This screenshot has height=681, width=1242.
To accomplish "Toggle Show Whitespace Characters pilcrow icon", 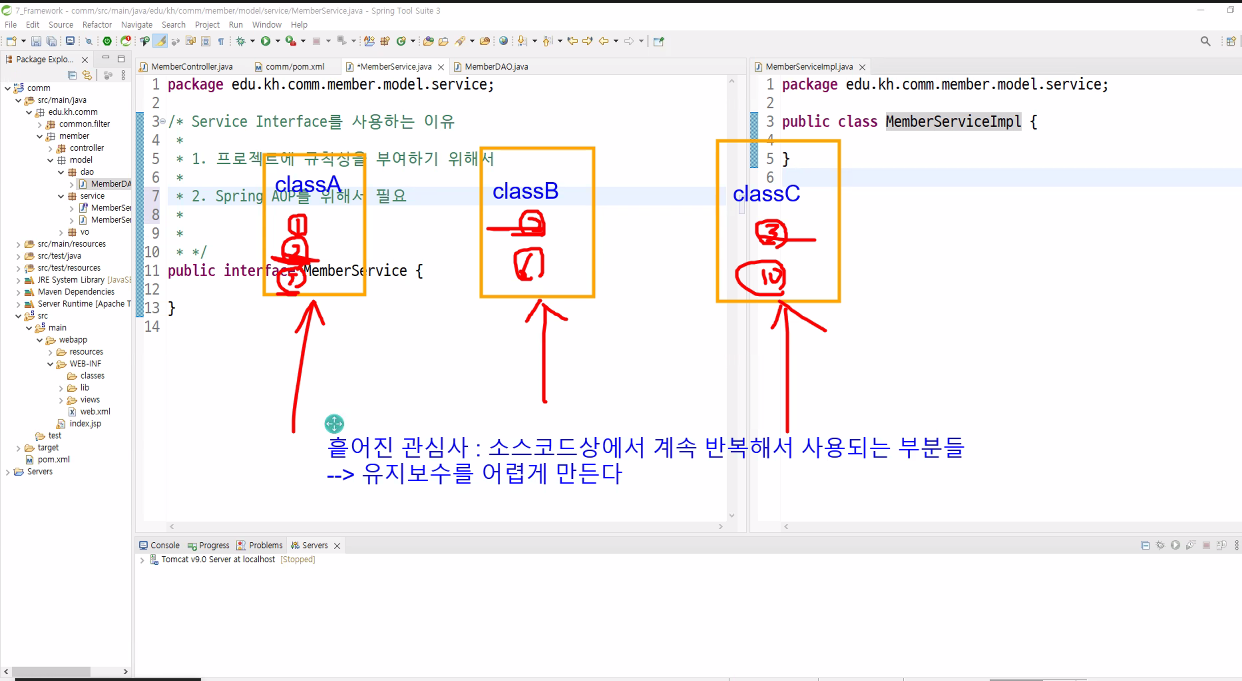I will tap(221, 41).
